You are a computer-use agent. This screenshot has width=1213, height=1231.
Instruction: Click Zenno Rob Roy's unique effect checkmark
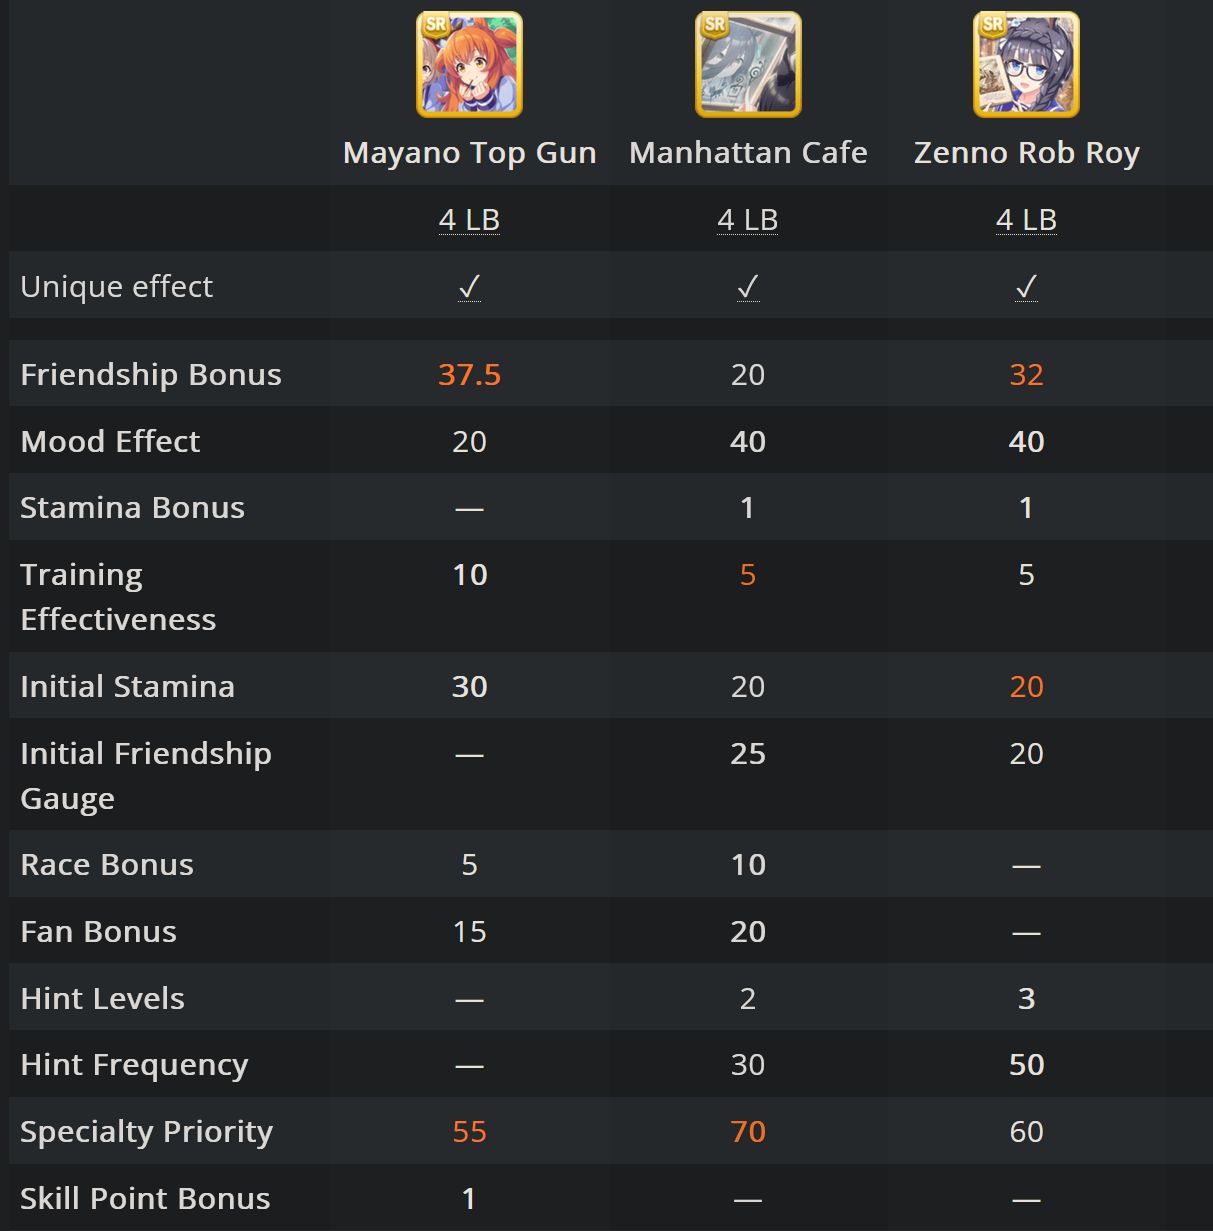(x=1026, y=287)
